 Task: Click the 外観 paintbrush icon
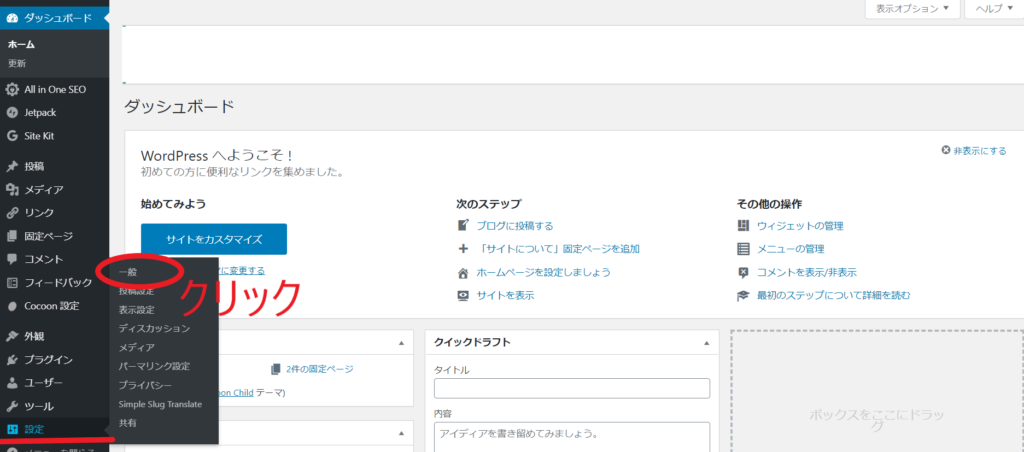pyautogui.click(x=12, y=336)
